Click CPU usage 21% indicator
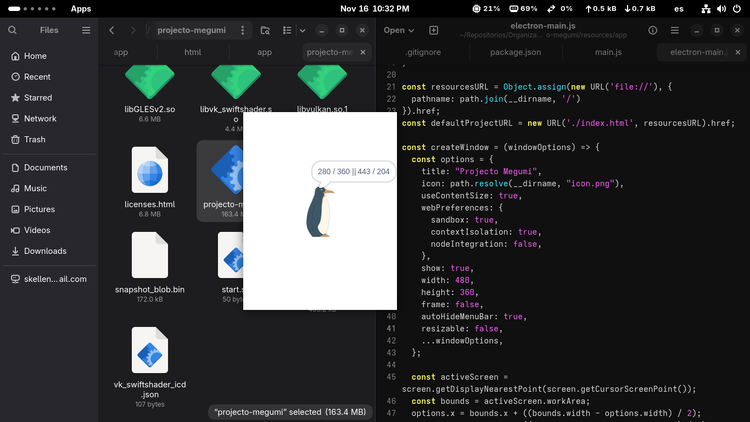750x422 pixels. click(x=486, y=9)
